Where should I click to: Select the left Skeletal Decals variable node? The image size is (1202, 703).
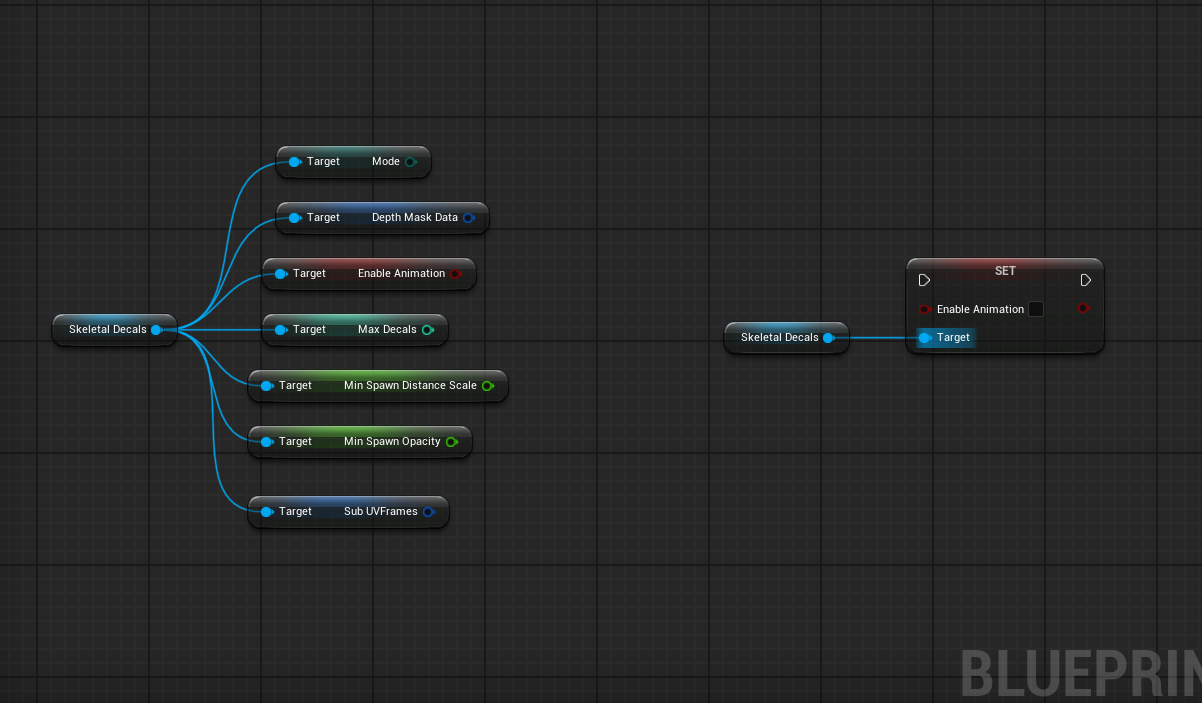[x=115, y=330]
